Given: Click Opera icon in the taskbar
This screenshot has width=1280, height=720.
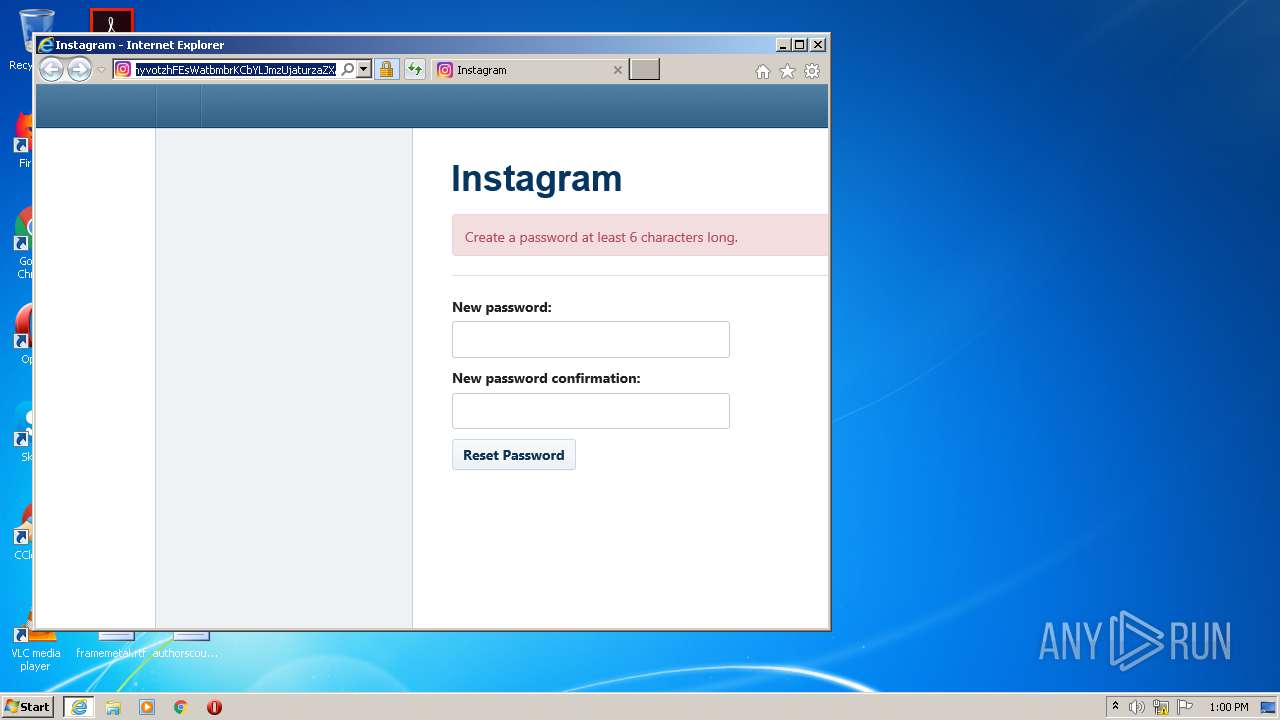Looking at the screenshot, I should tap(214, 707).
